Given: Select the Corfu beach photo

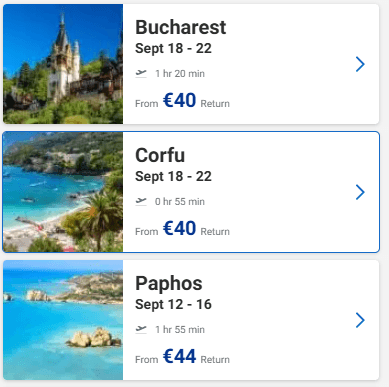Looking at the screenshot, I should (63, 192).
